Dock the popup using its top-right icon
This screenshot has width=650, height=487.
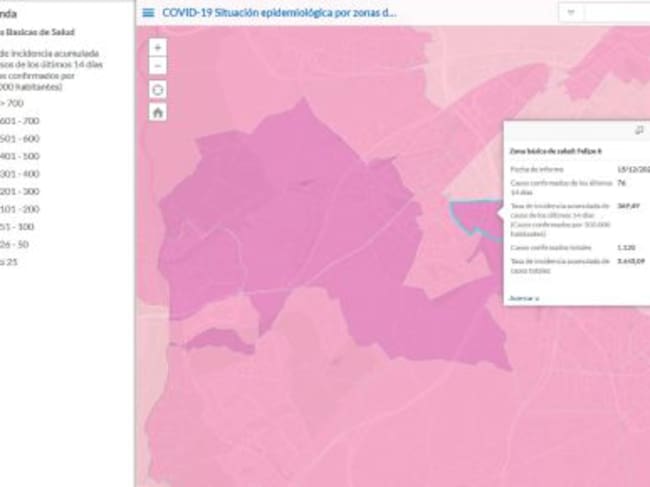click(x=639, y=130)
